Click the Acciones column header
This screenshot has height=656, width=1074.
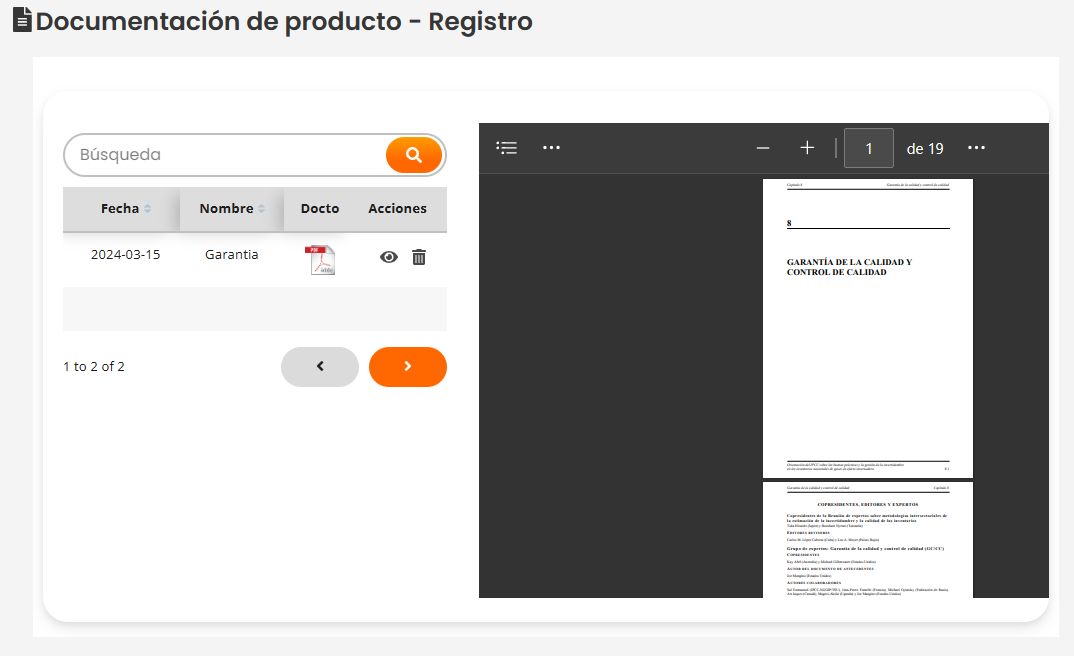[x=397, y=209]
